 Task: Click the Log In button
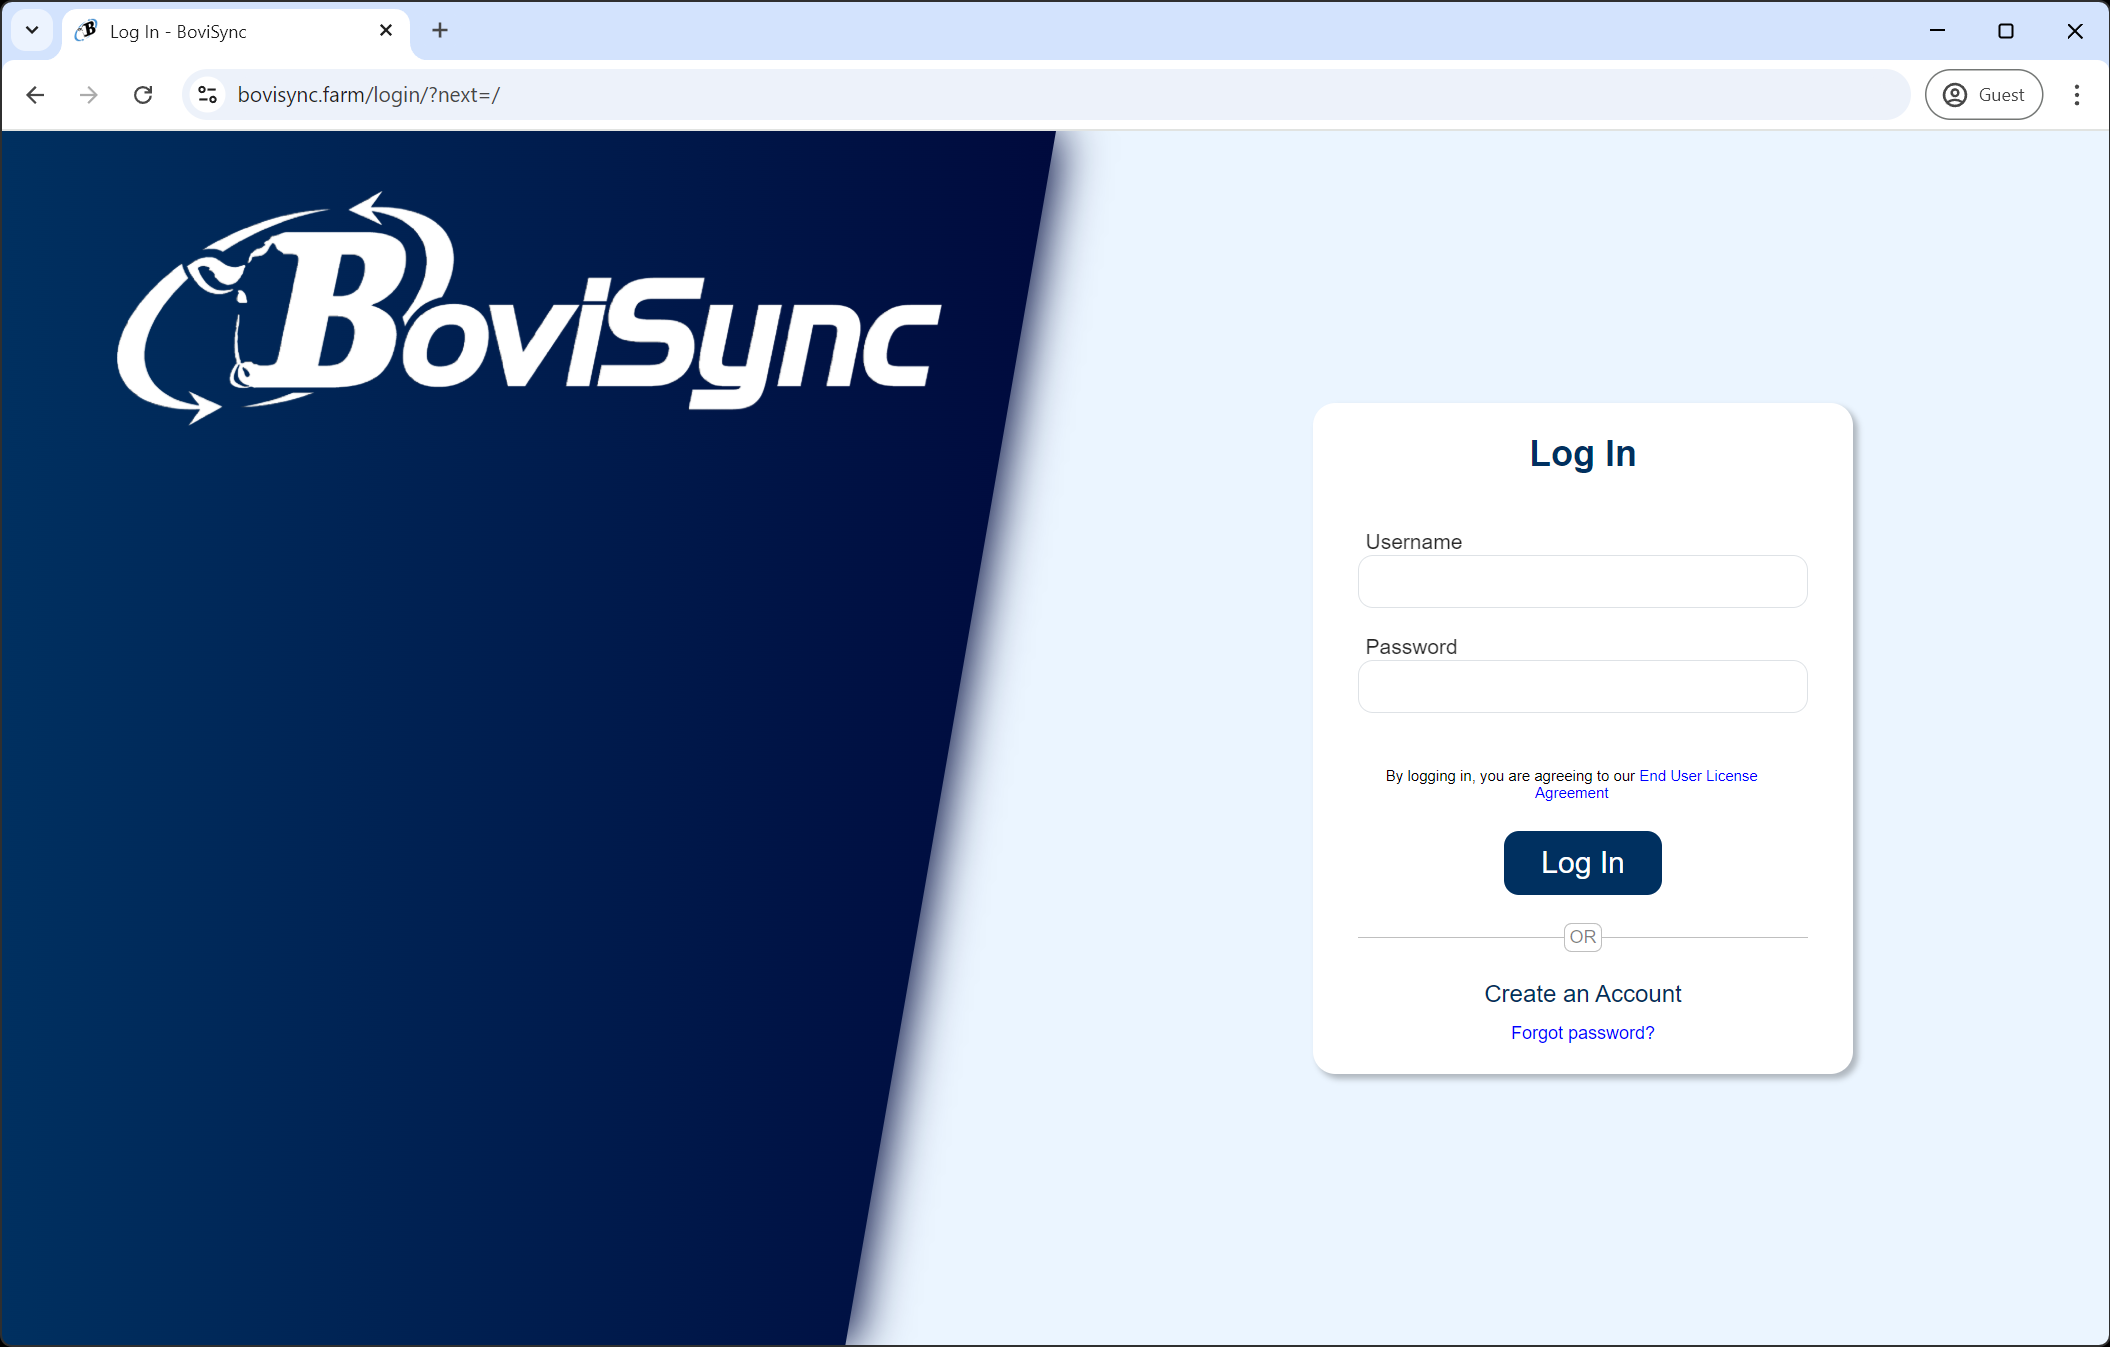click(1582, 863)
